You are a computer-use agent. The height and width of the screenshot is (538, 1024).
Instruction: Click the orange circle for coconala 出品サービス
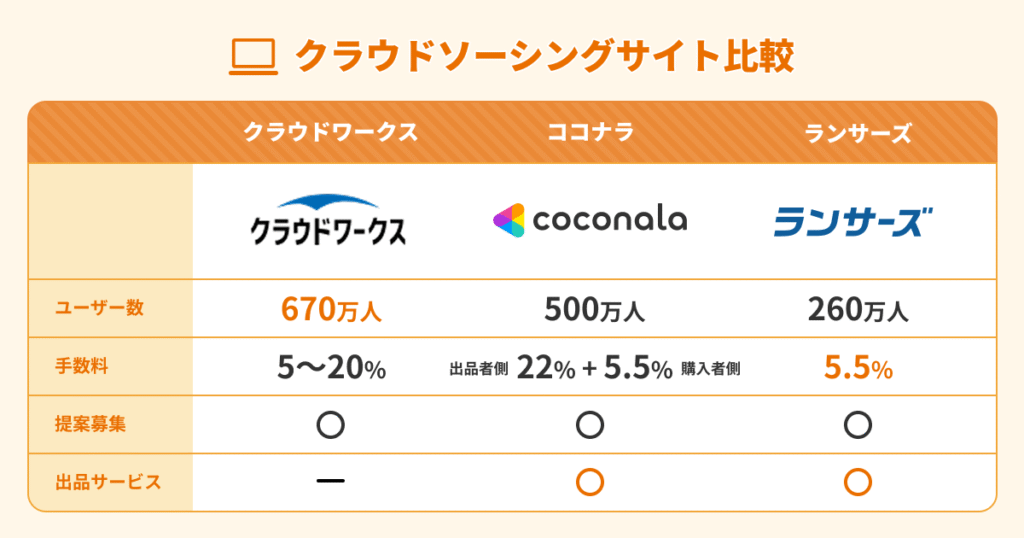[x=590, y=481]
